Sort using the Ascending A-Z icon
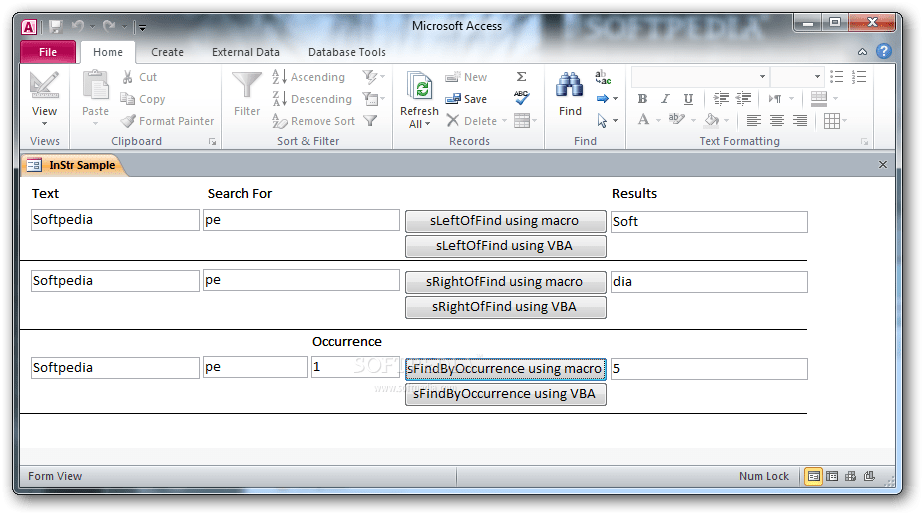Viewport: 923px width, 515px height. 280,77
